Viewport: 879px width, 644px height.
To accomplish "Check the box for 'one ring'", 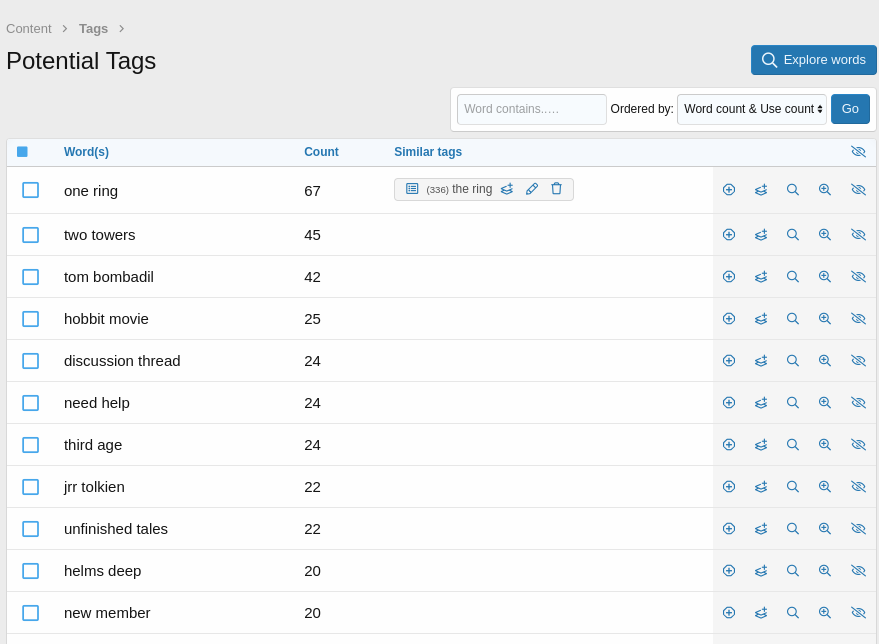I will point(31,190).
